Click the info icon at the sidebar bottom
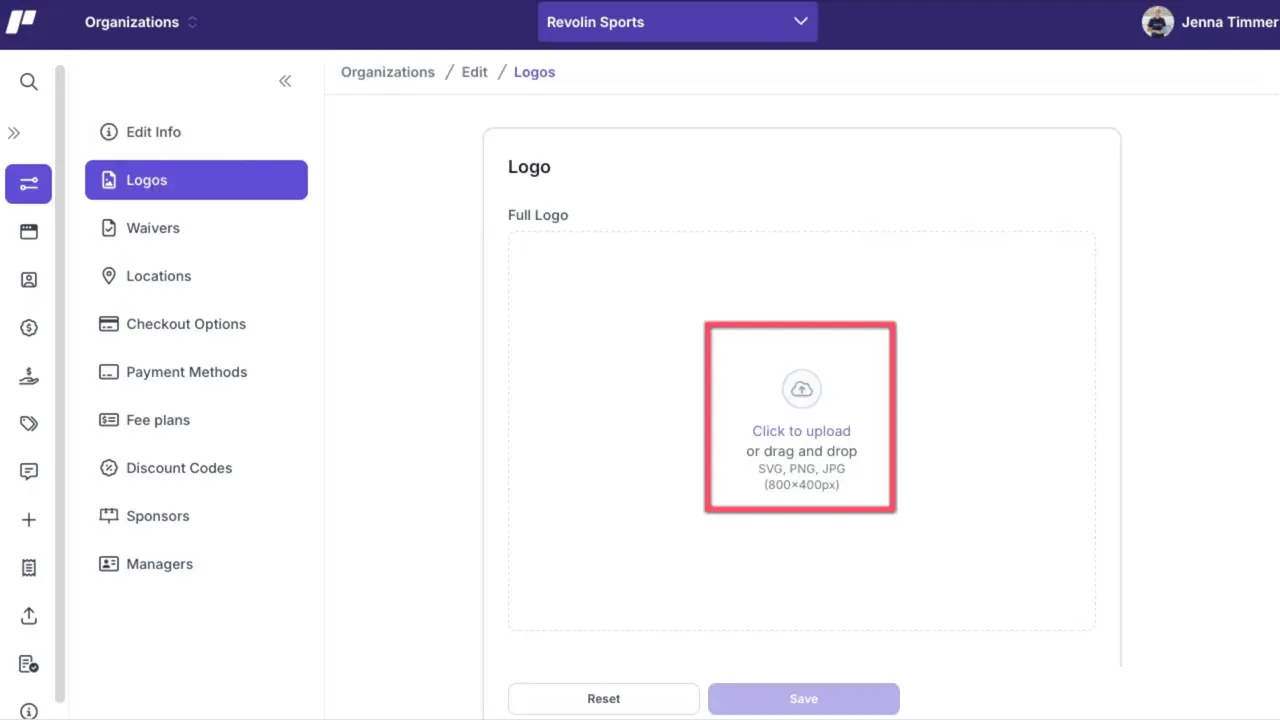 28,711
